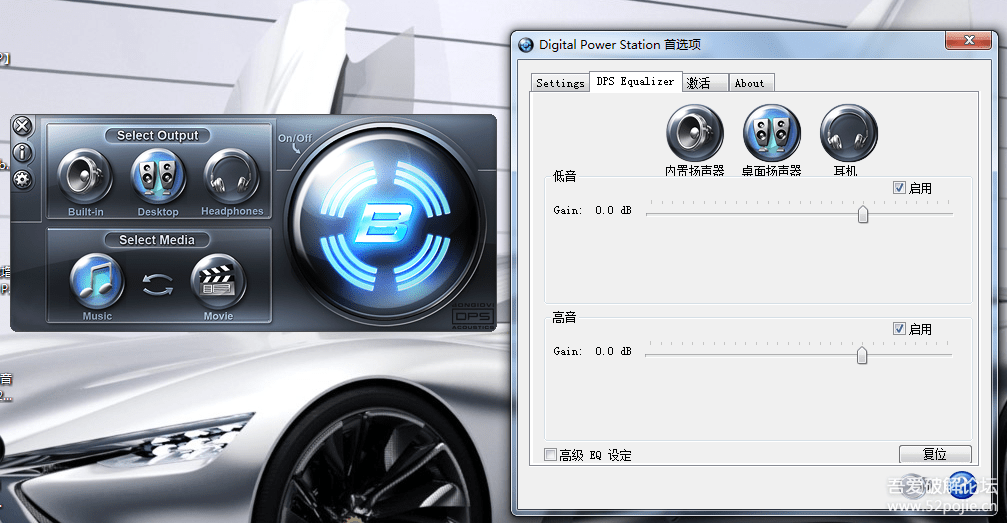Enable the 高级 EQ 设定 checkbox
Screen dimensions: 1007x523
point(550,454)
